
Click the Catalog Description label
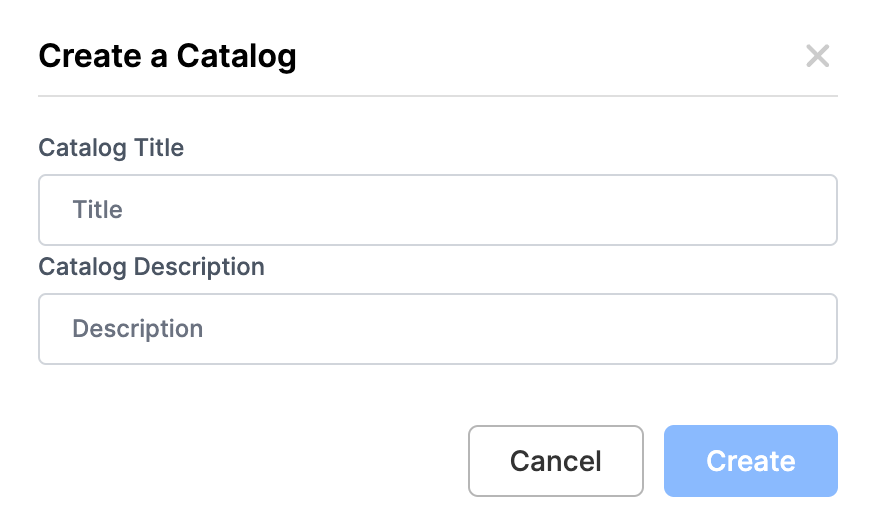click(x=151, y=267)
